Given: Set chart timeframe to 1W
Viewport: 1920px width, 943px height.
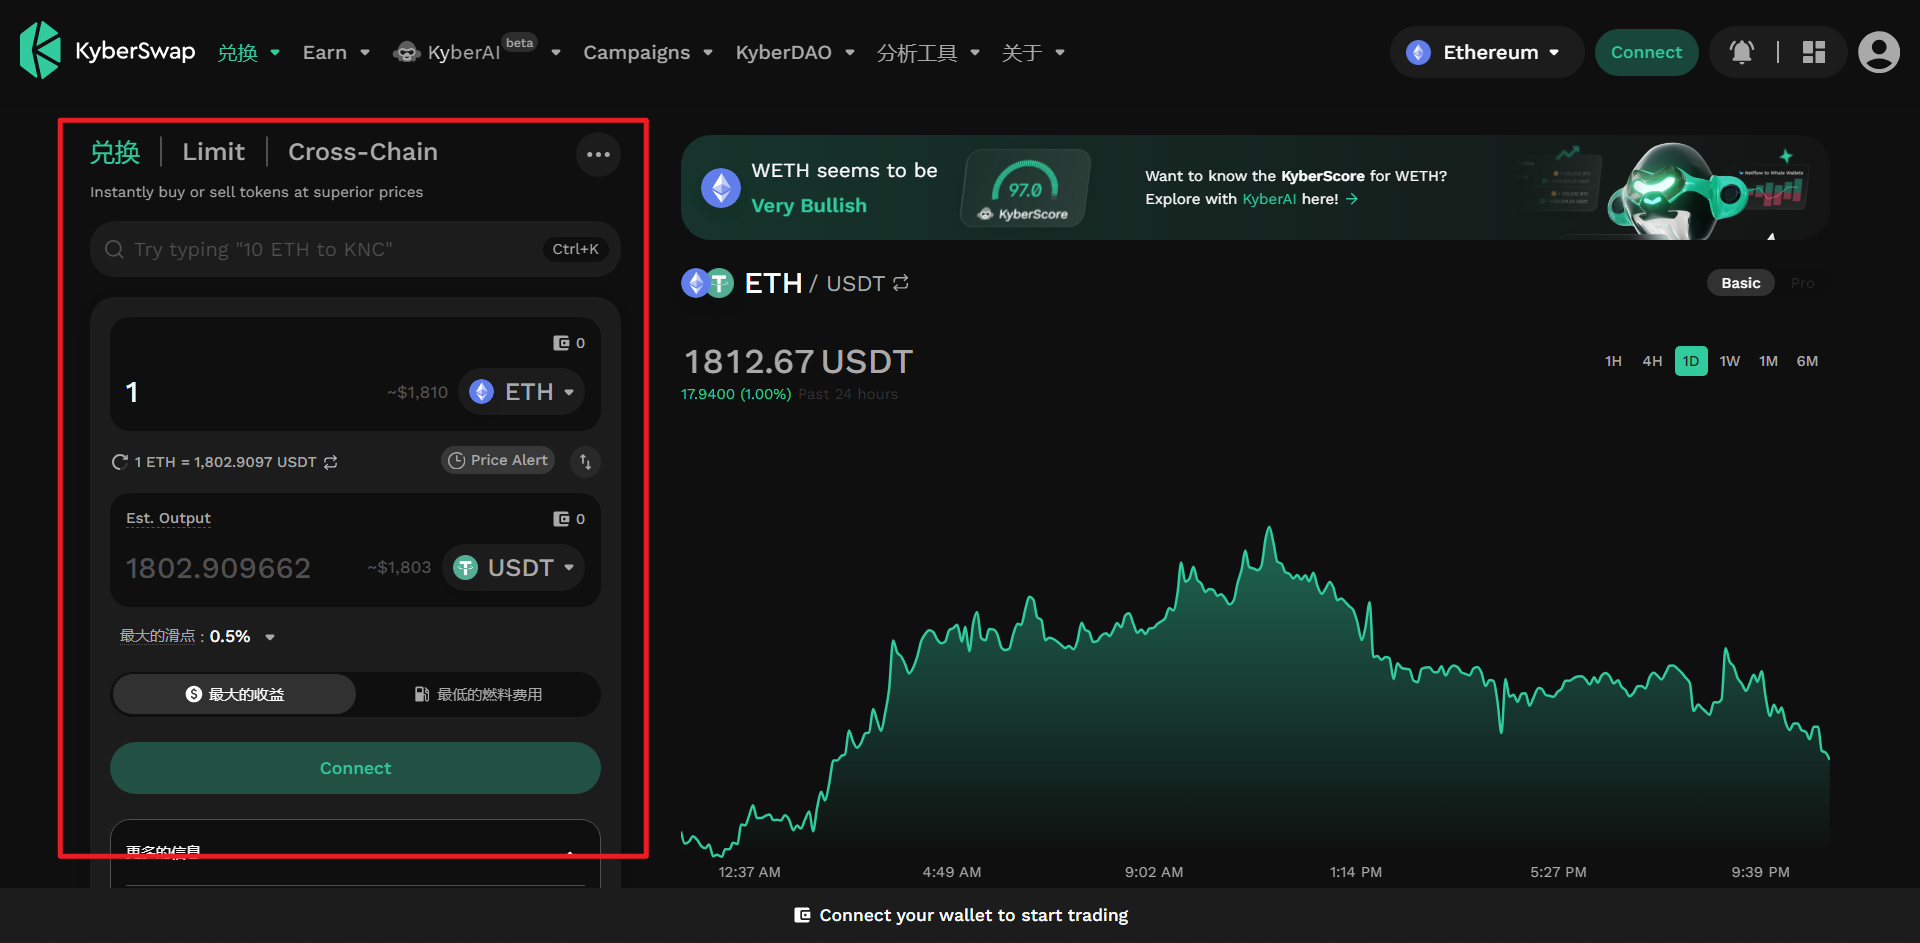Looking at the screenshot, I should click(x=1730, y=361).
